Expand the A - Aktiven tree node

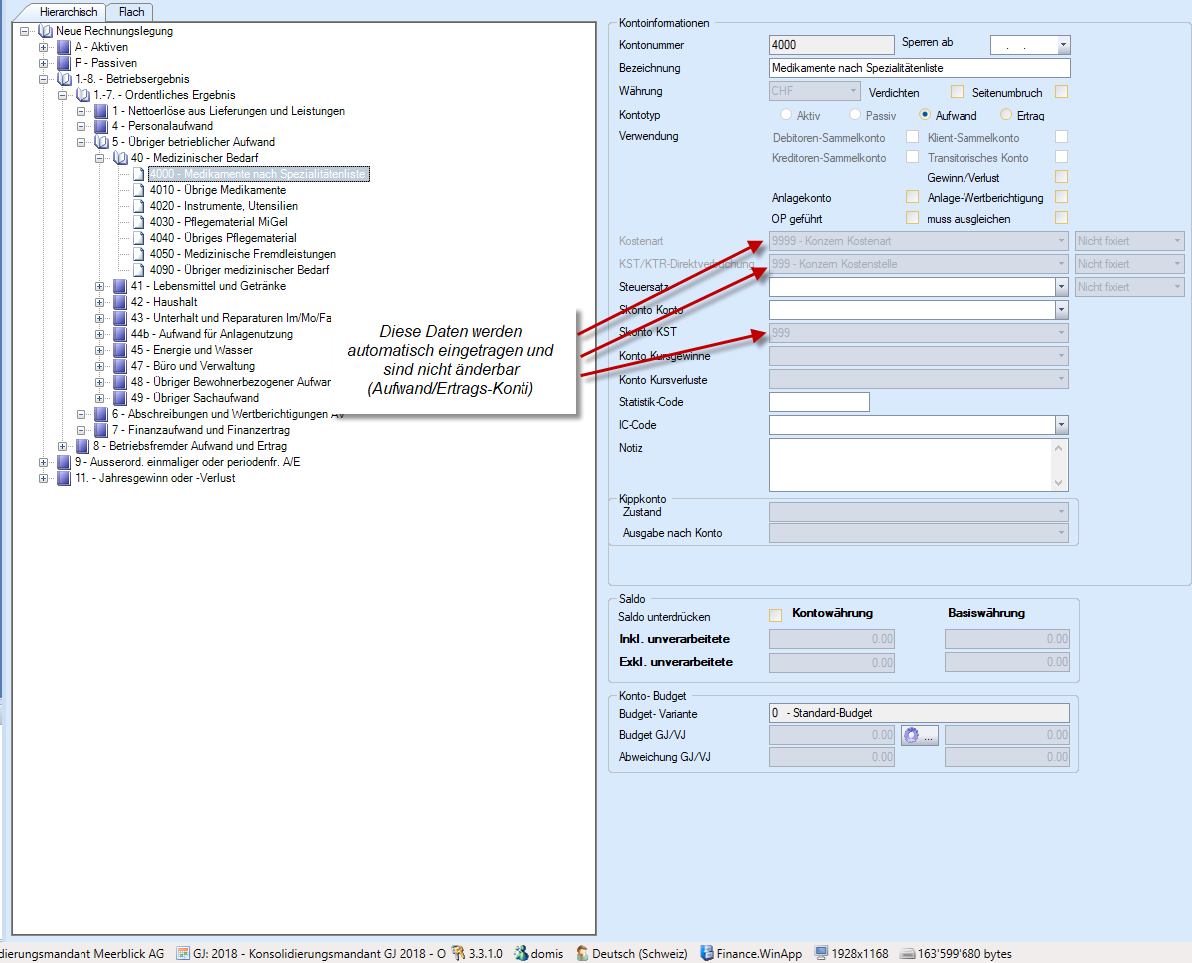coord(43,47)
